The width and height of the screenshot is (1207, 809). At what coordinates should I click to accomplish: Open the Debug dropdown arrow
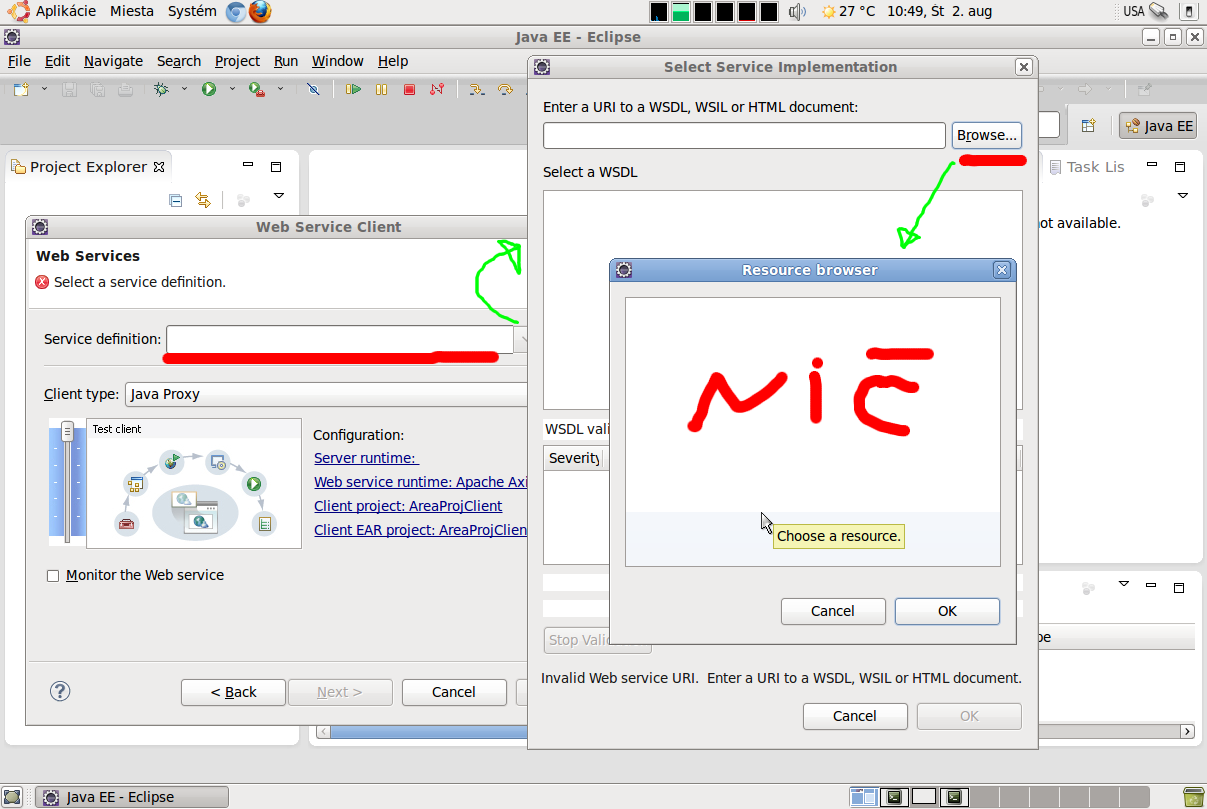[184, 89]
